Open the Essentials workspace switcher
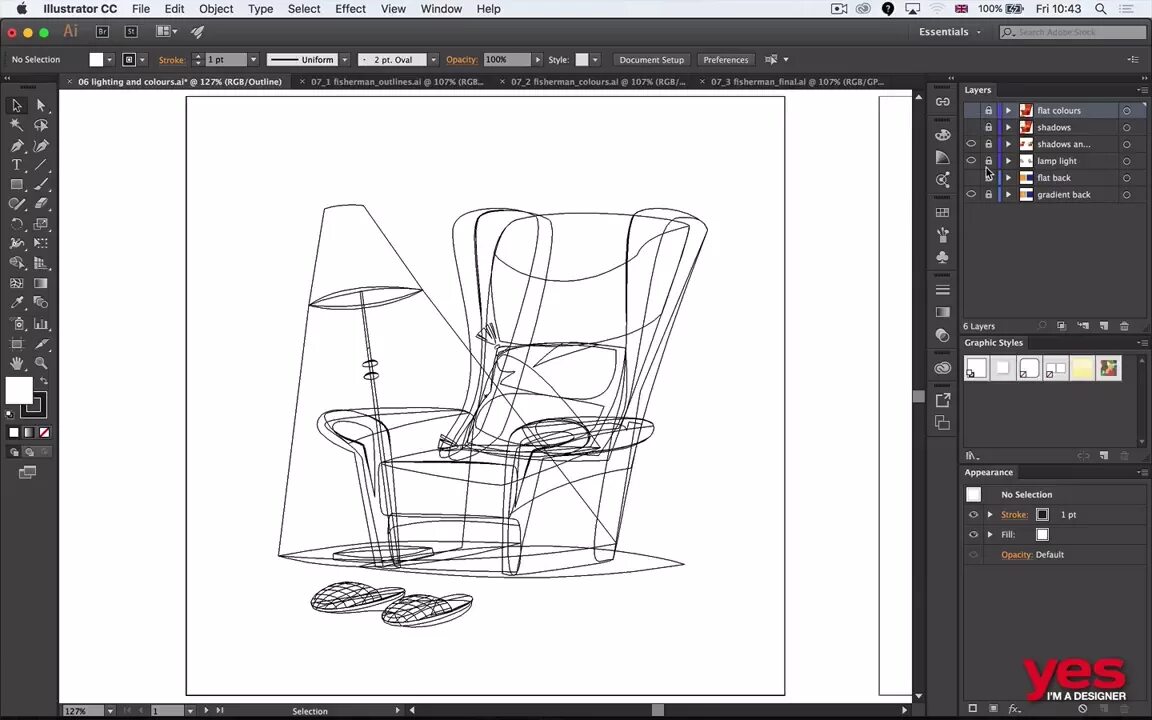Screen dimensions: 1152x720 [950, 32]
